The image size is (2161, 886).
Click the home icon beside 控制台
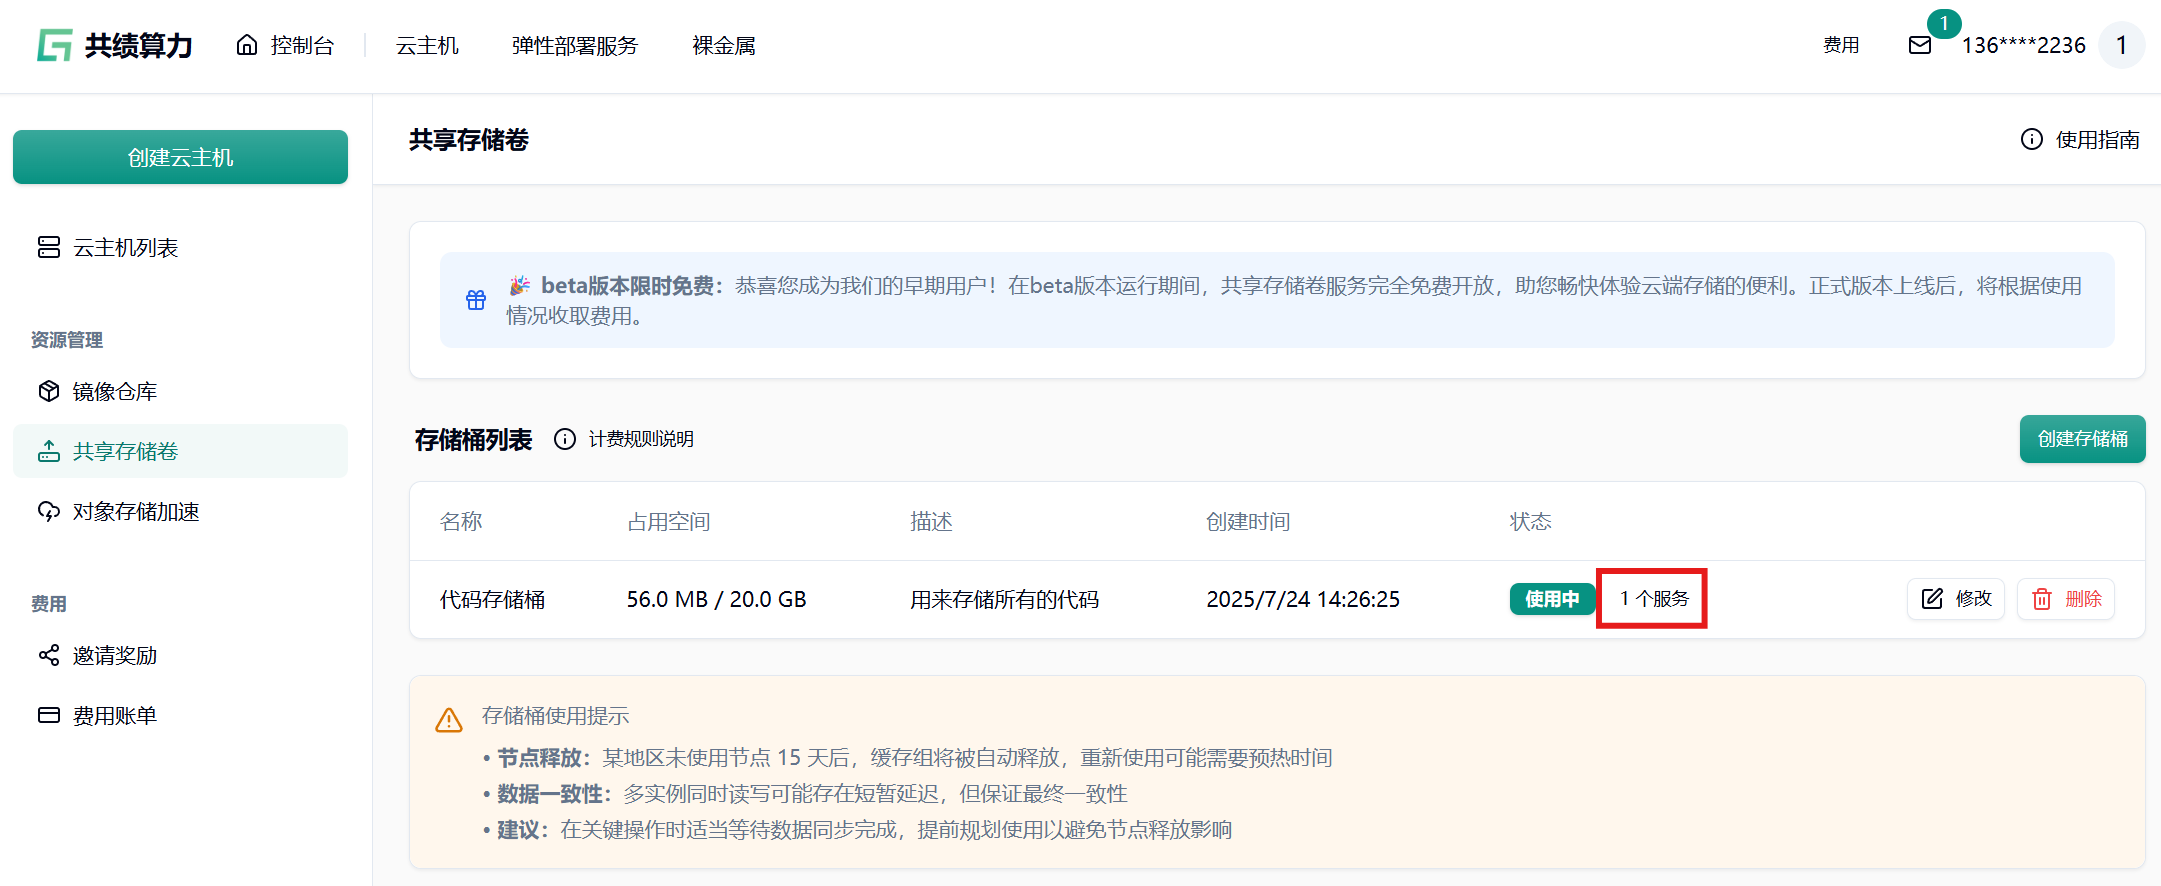click(x=246, y=45)
